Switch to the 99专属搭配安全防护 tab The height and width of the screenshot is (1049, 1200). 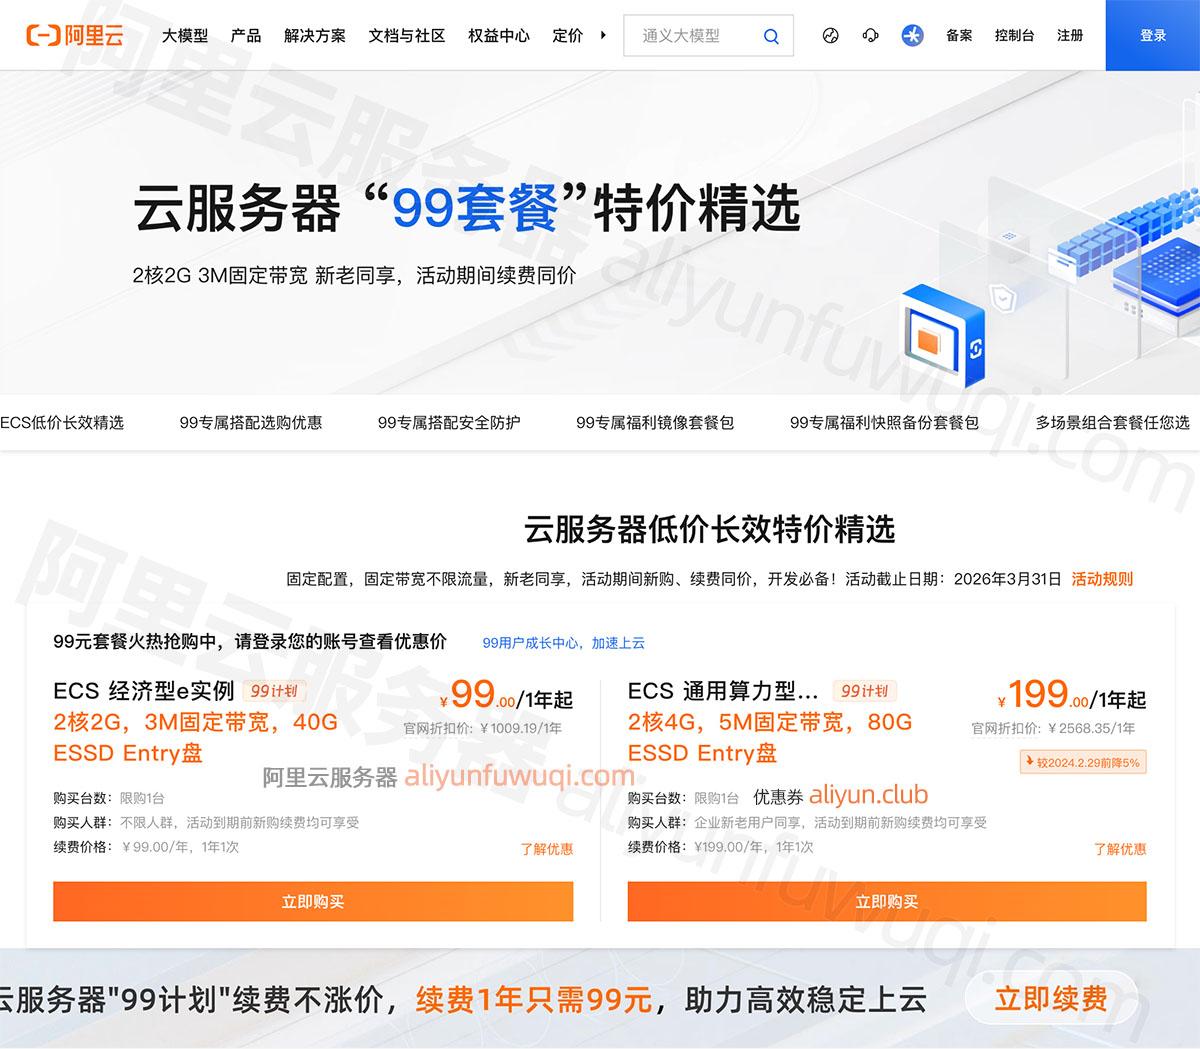(449, 422)
